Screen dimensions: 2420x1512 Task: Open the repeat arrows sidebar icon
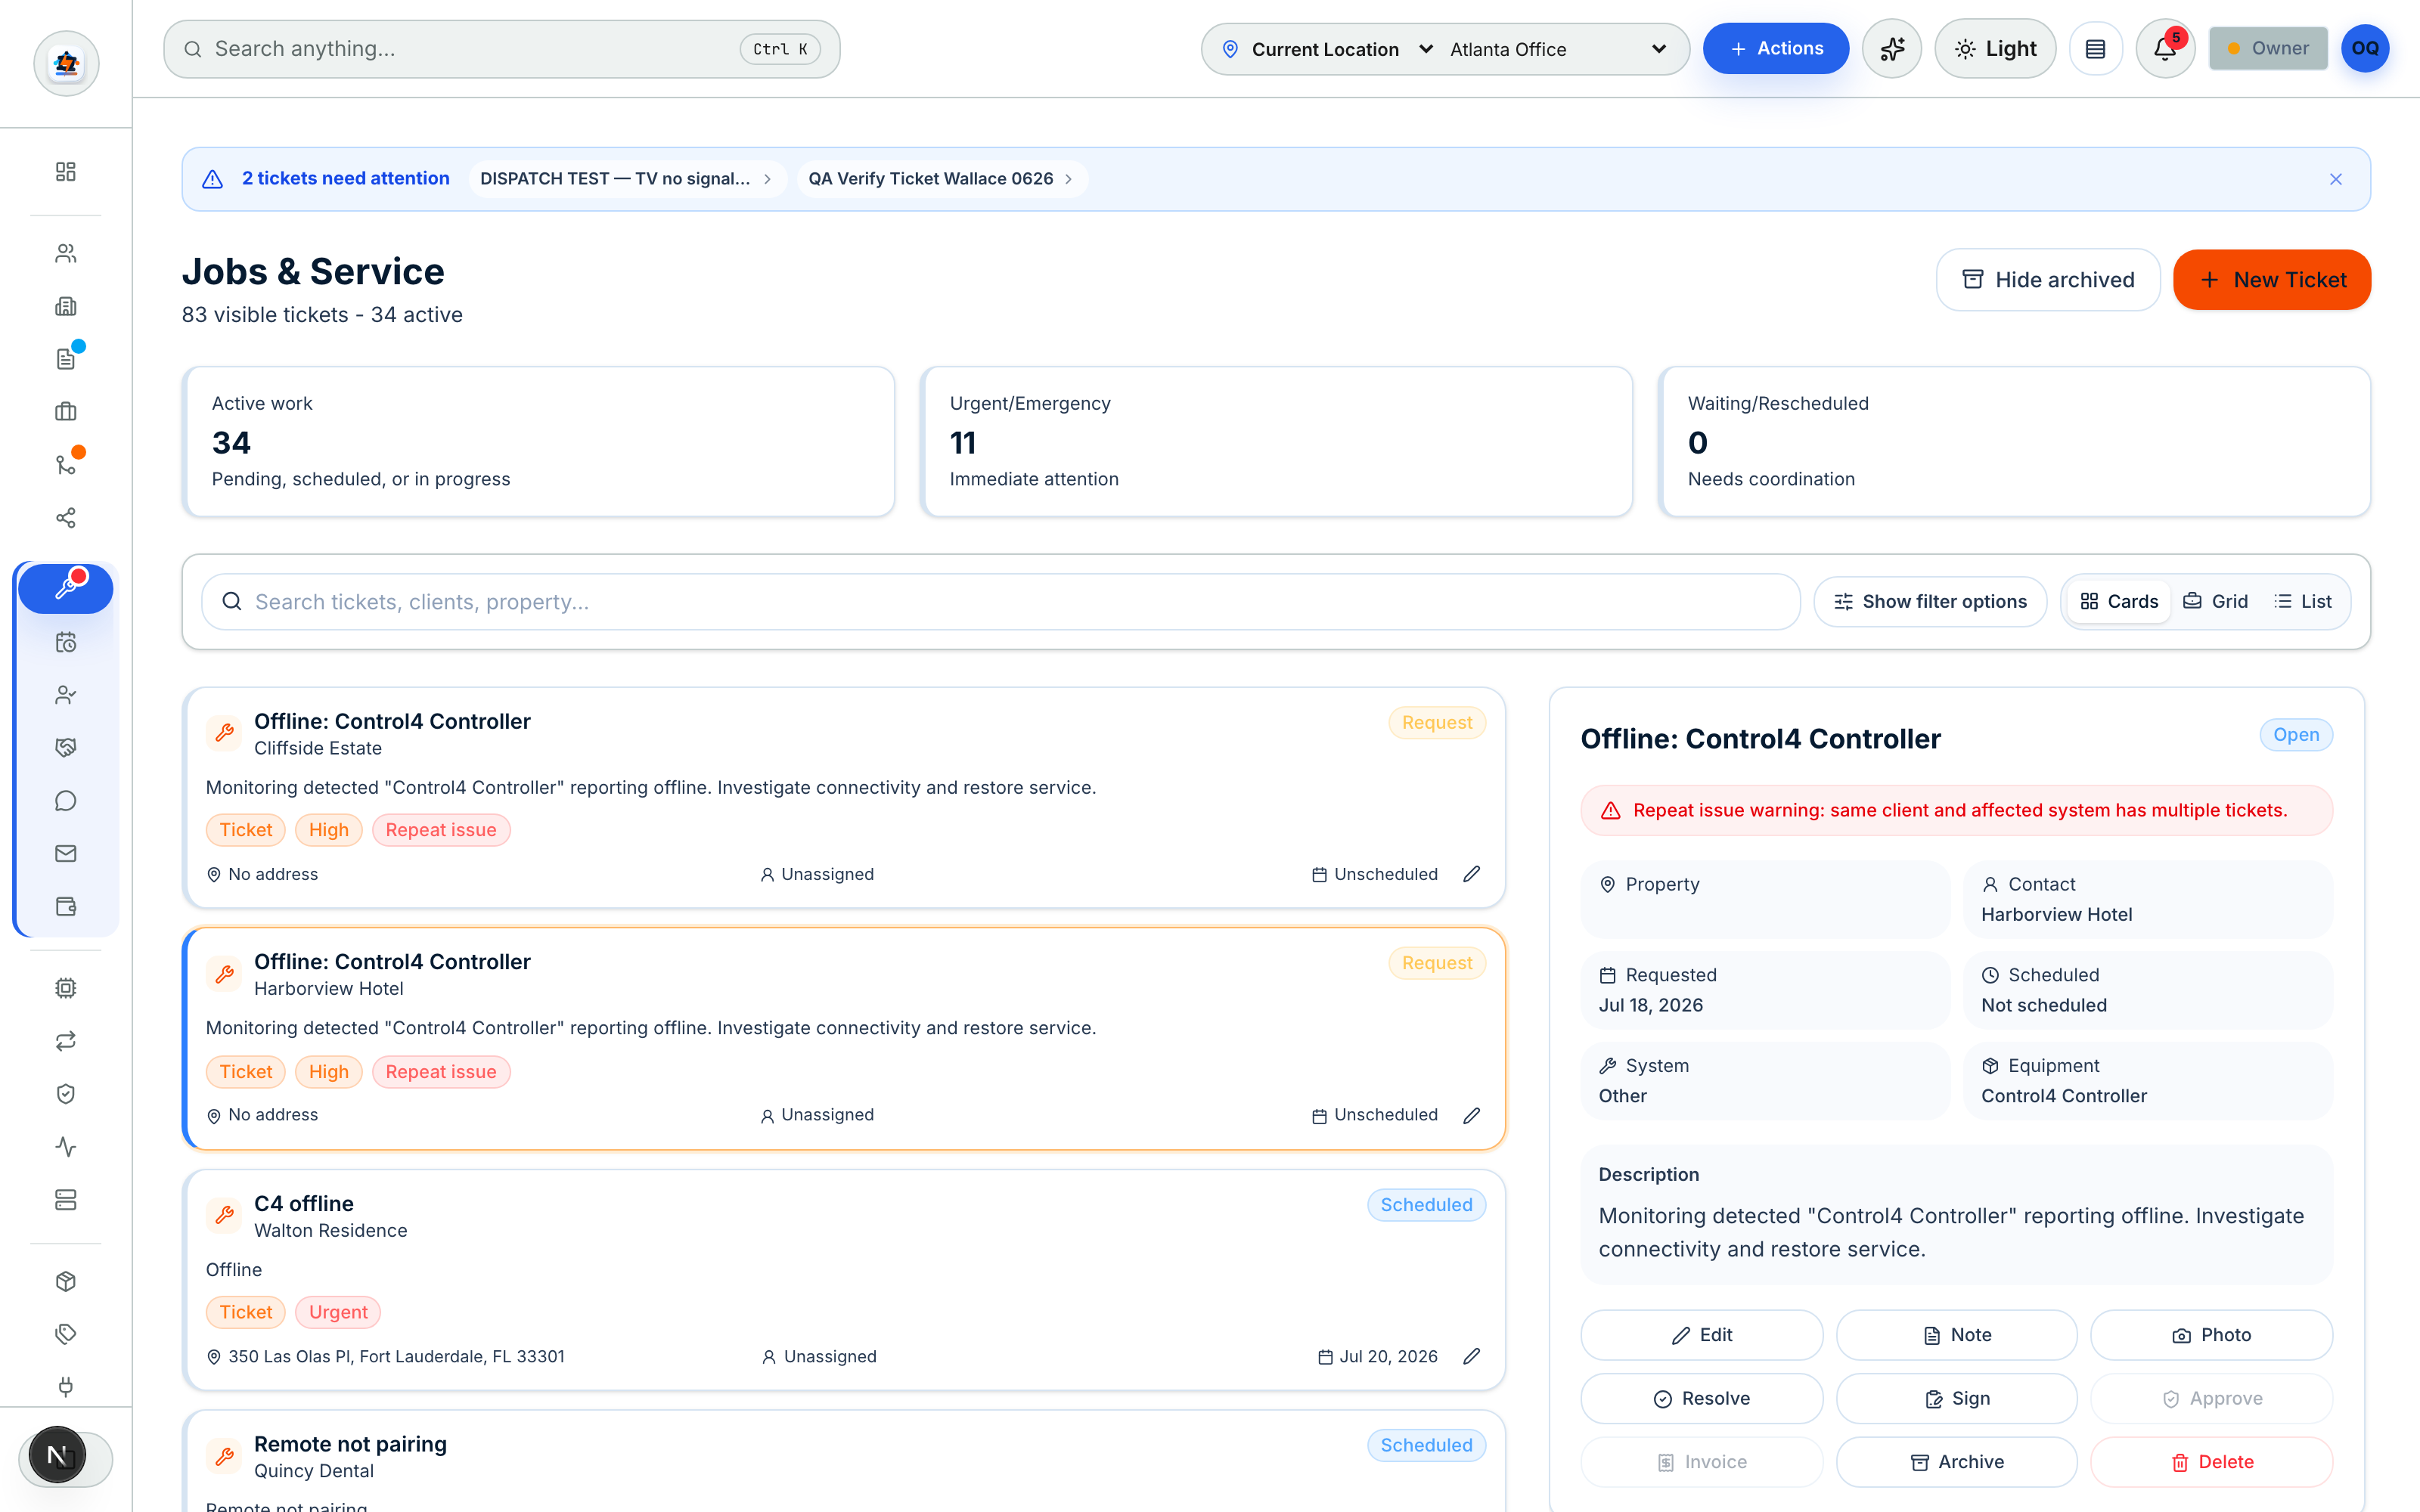pos(66,1041)
